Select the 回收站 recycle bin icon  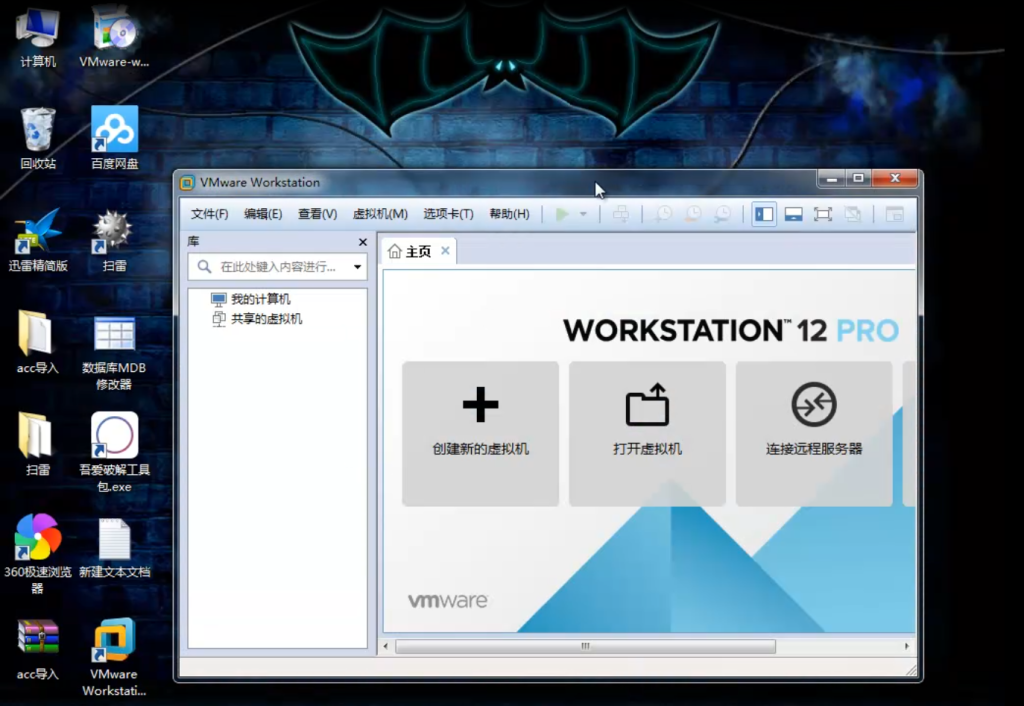point(38,138)
